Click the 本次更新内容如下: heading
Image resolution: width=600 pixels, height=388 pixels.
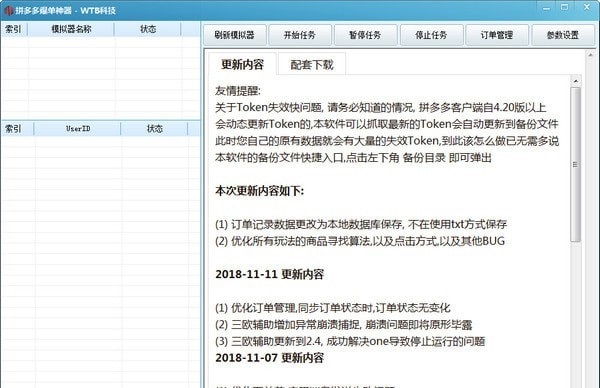259,191
